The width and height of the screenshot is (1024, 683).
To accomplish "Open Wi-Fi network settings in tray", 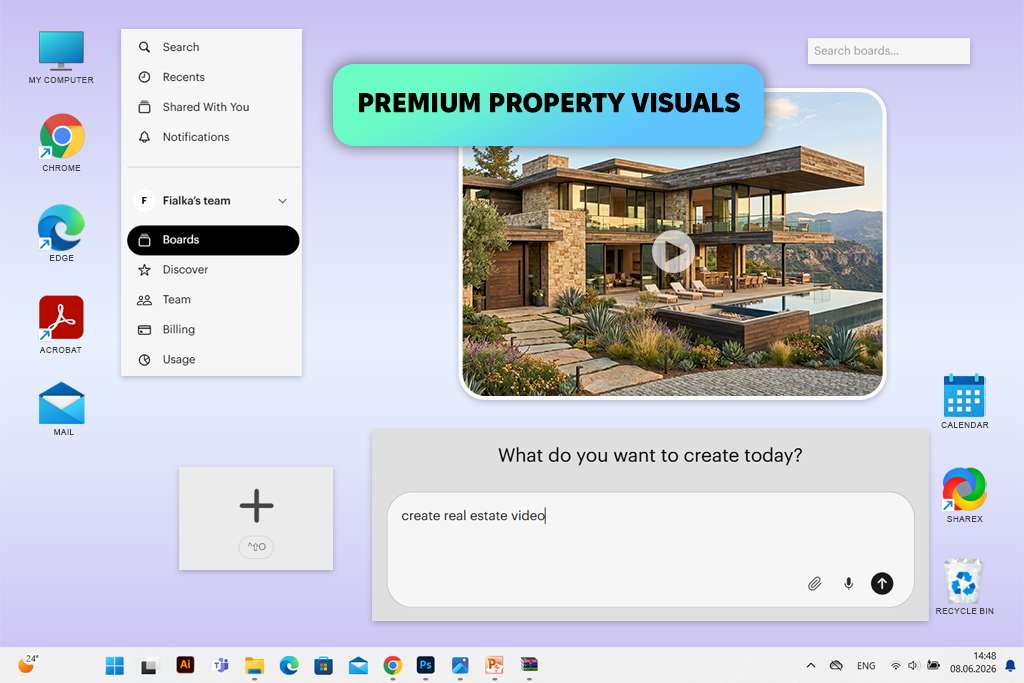I will [x=895, y=665].
